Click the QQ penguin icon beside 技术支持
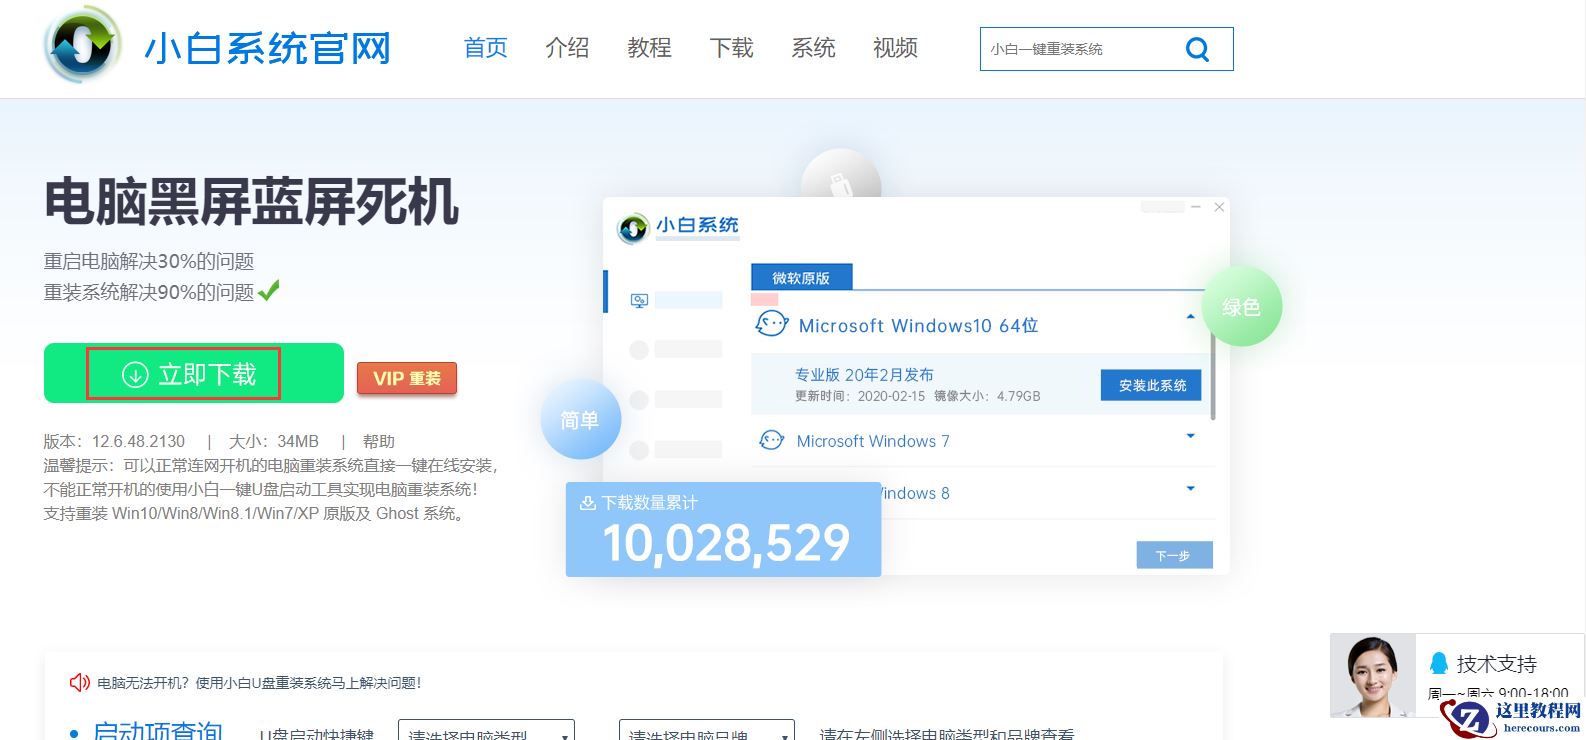Image resolution: width=1586 pixels, height=740 pixels. point(1439,663)
